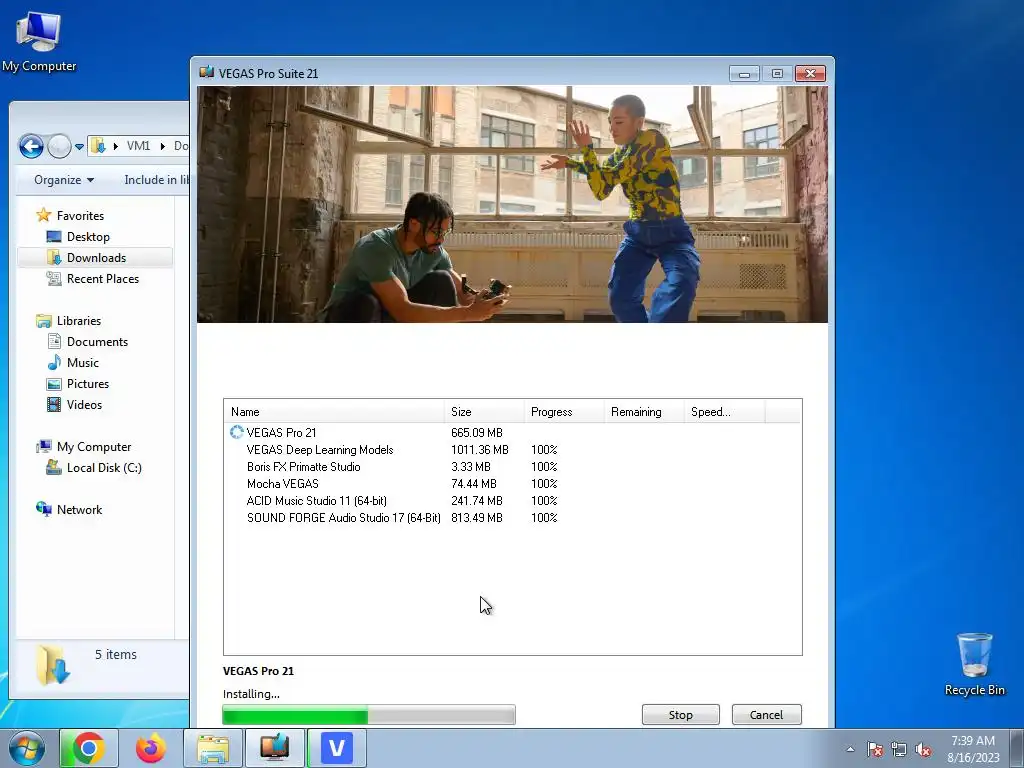Expand the arrow after VM1 in the address bar
Image resolution: width=1024 pixels, height=768 pixels.
tap(163, 146)
